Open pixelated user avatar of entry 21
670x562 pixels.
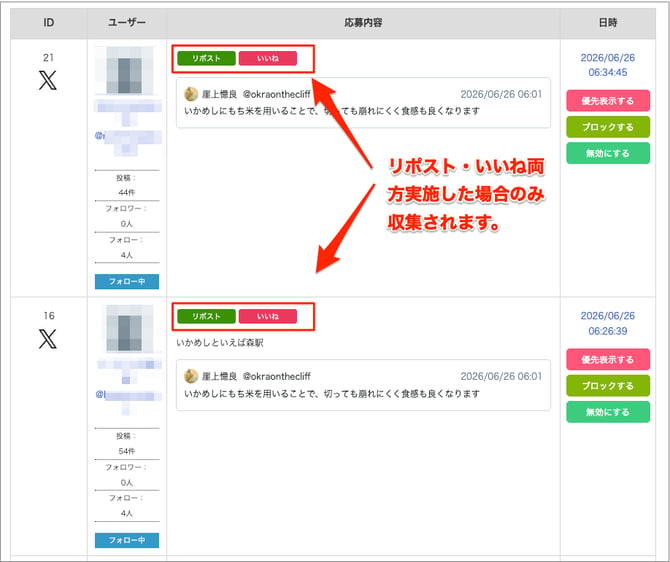(x=124, y=70)
